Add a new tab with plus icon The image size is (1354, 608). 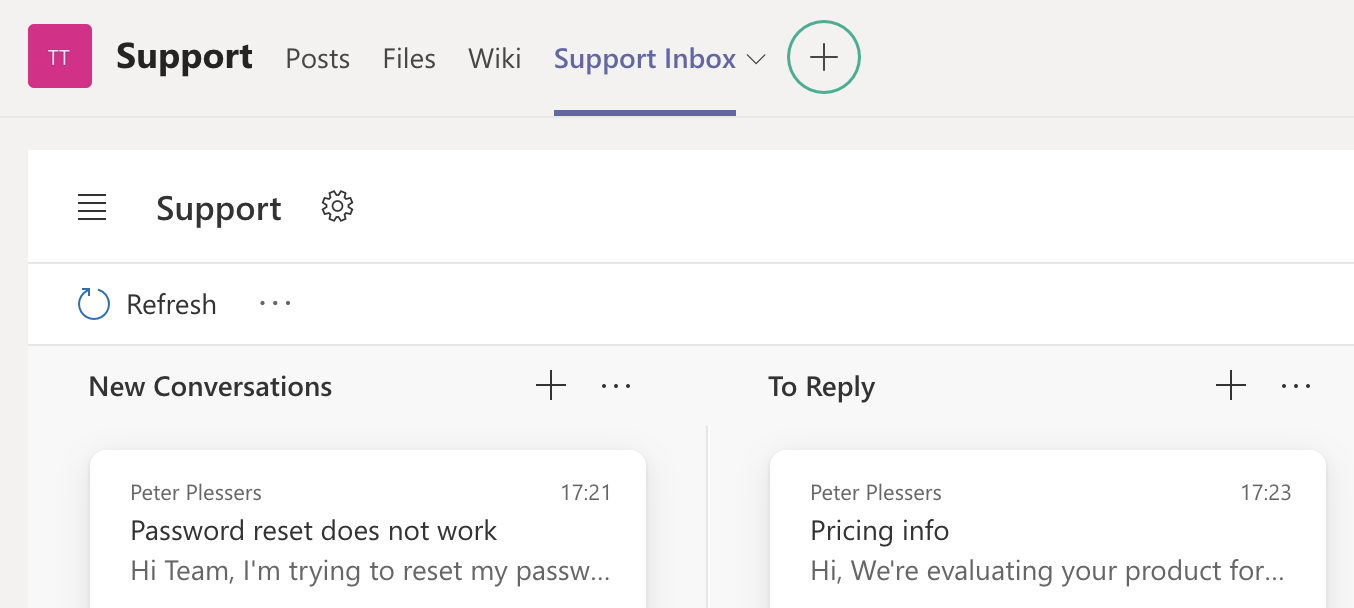823,58
